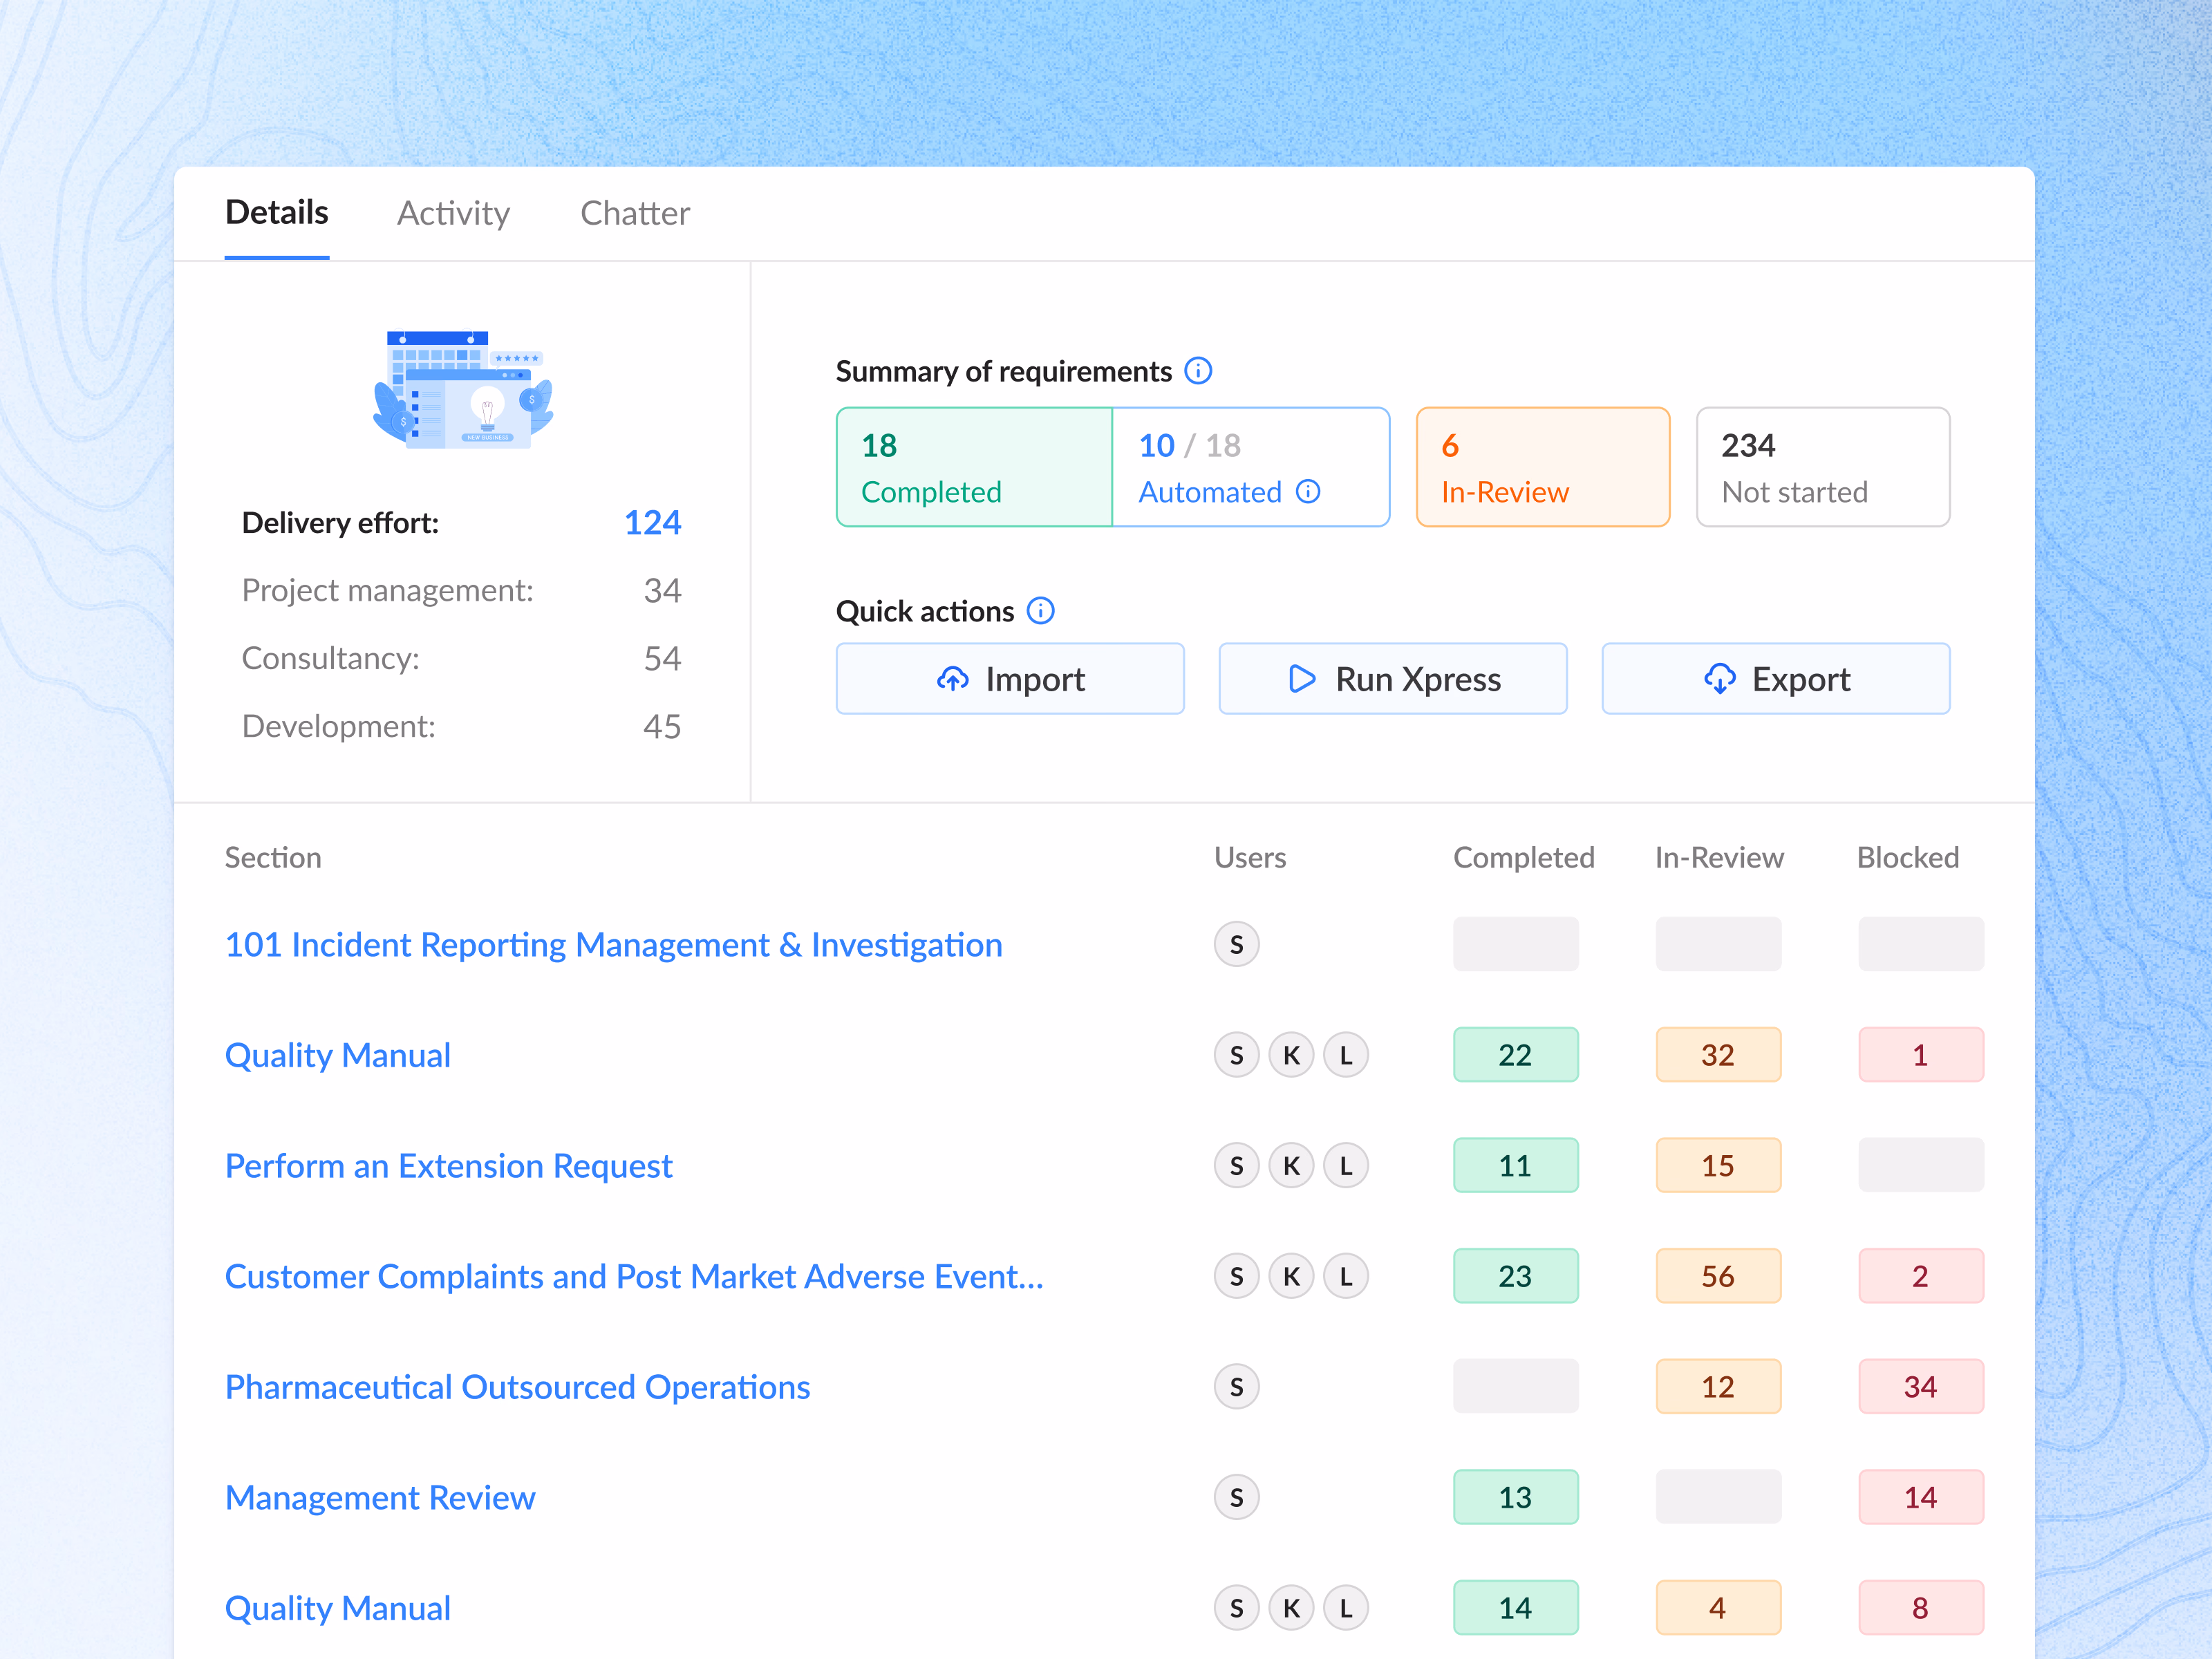Click the Export button

coord(1776,679)
